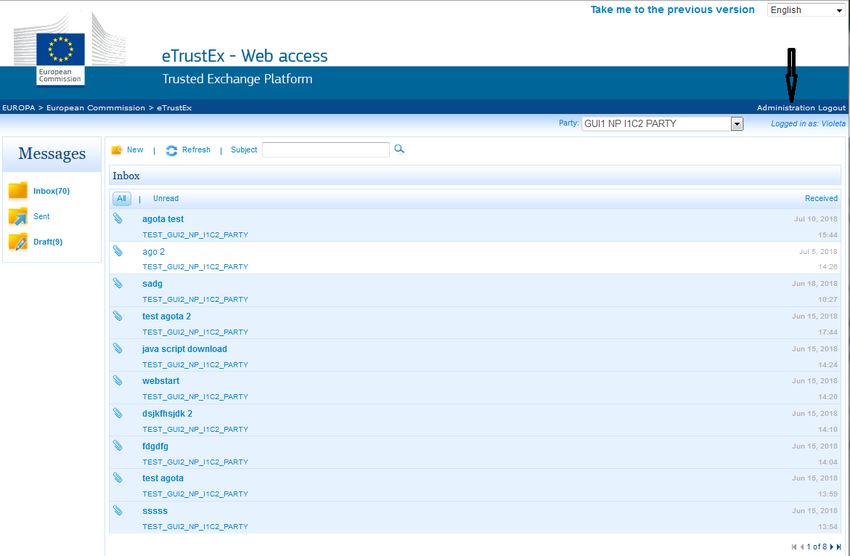
Task: Open Draft(9) folder link
Action: click(48, 242)
